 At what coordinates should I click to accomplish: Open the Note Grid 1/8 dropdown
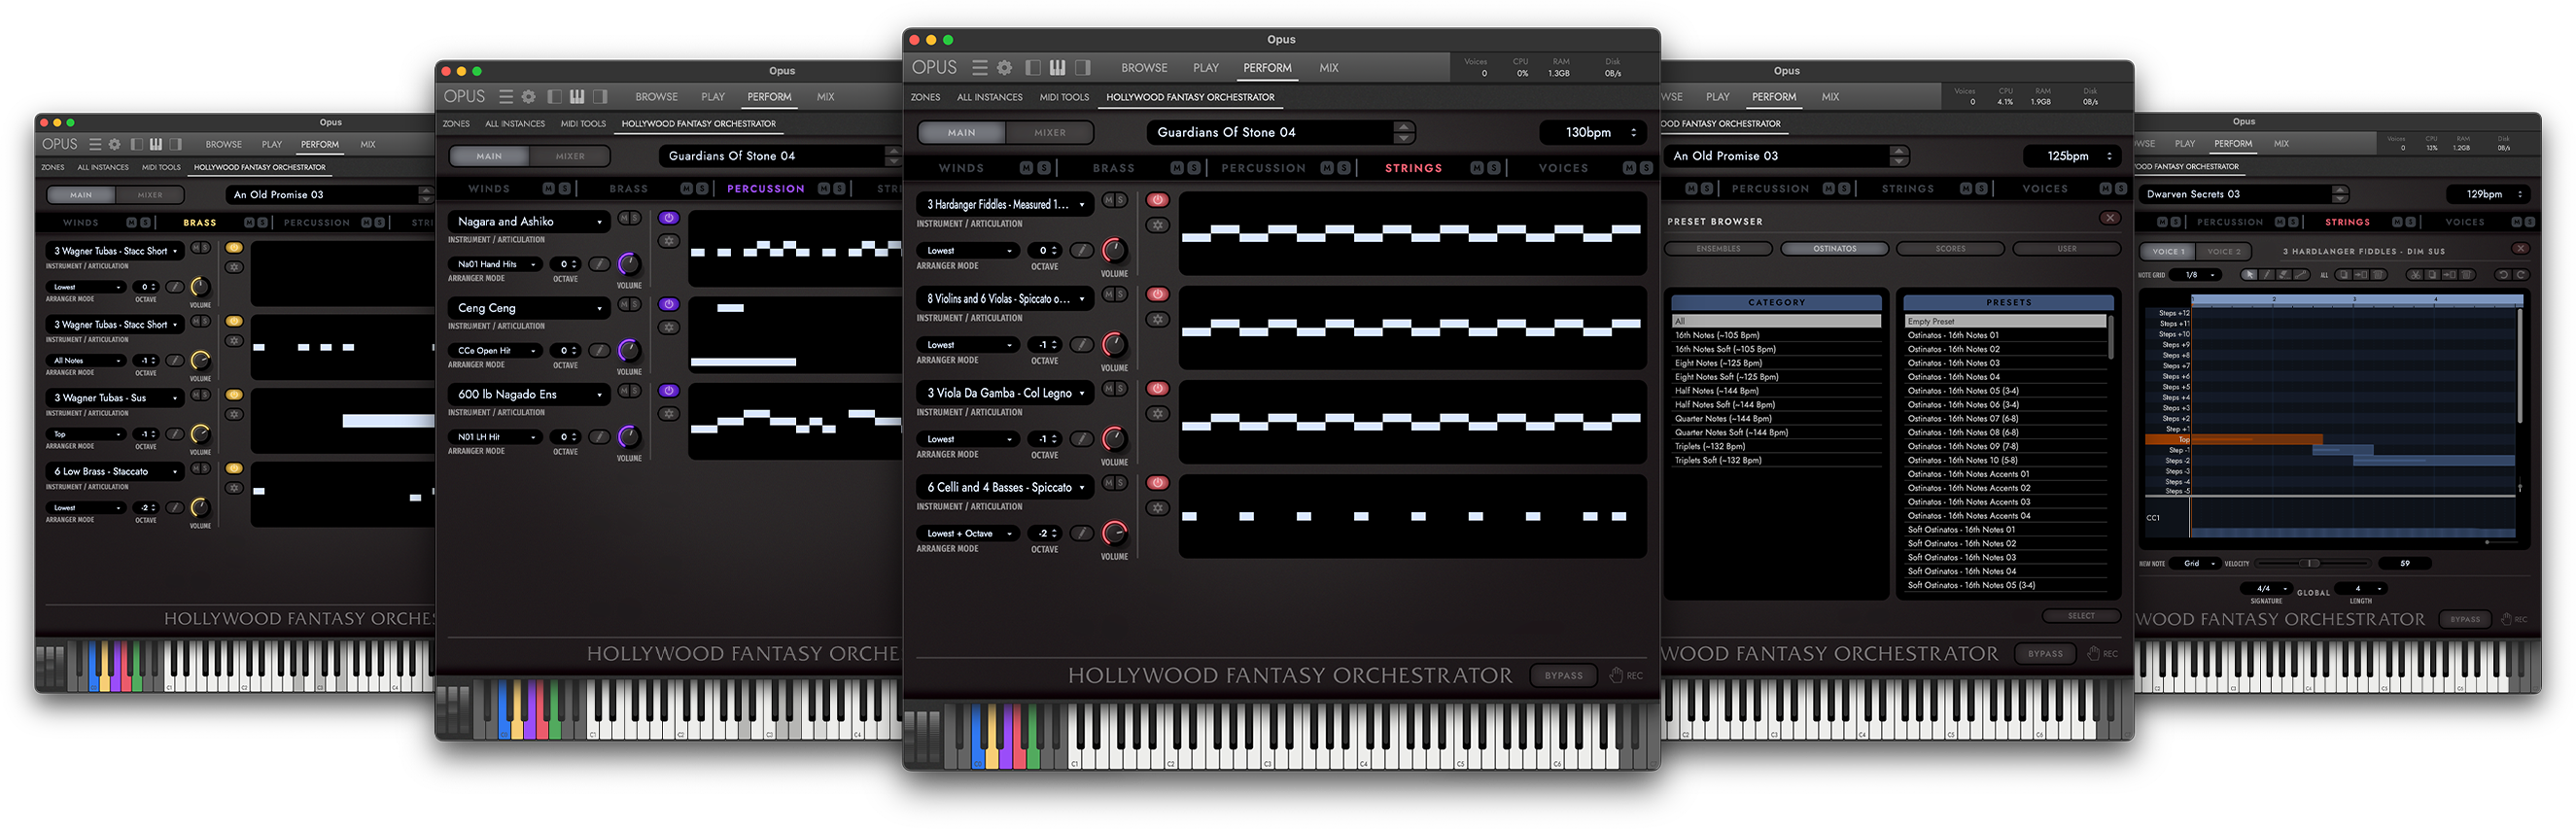[x=2196, y=275]
